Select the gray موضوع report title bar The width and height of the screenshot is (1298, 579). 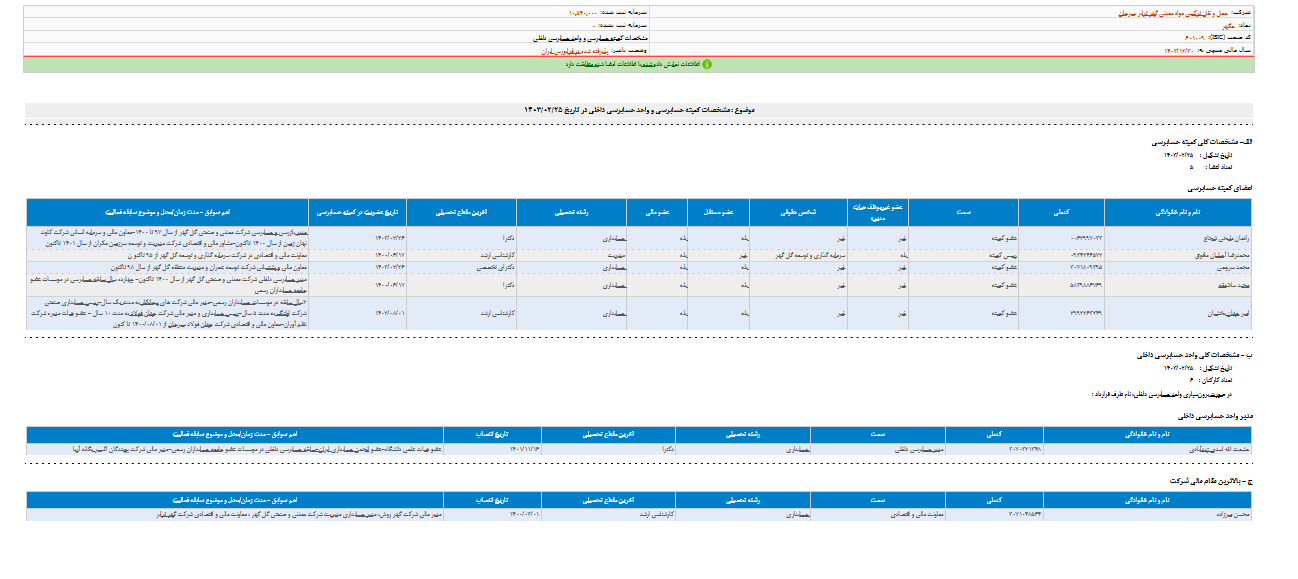[638, 109]
